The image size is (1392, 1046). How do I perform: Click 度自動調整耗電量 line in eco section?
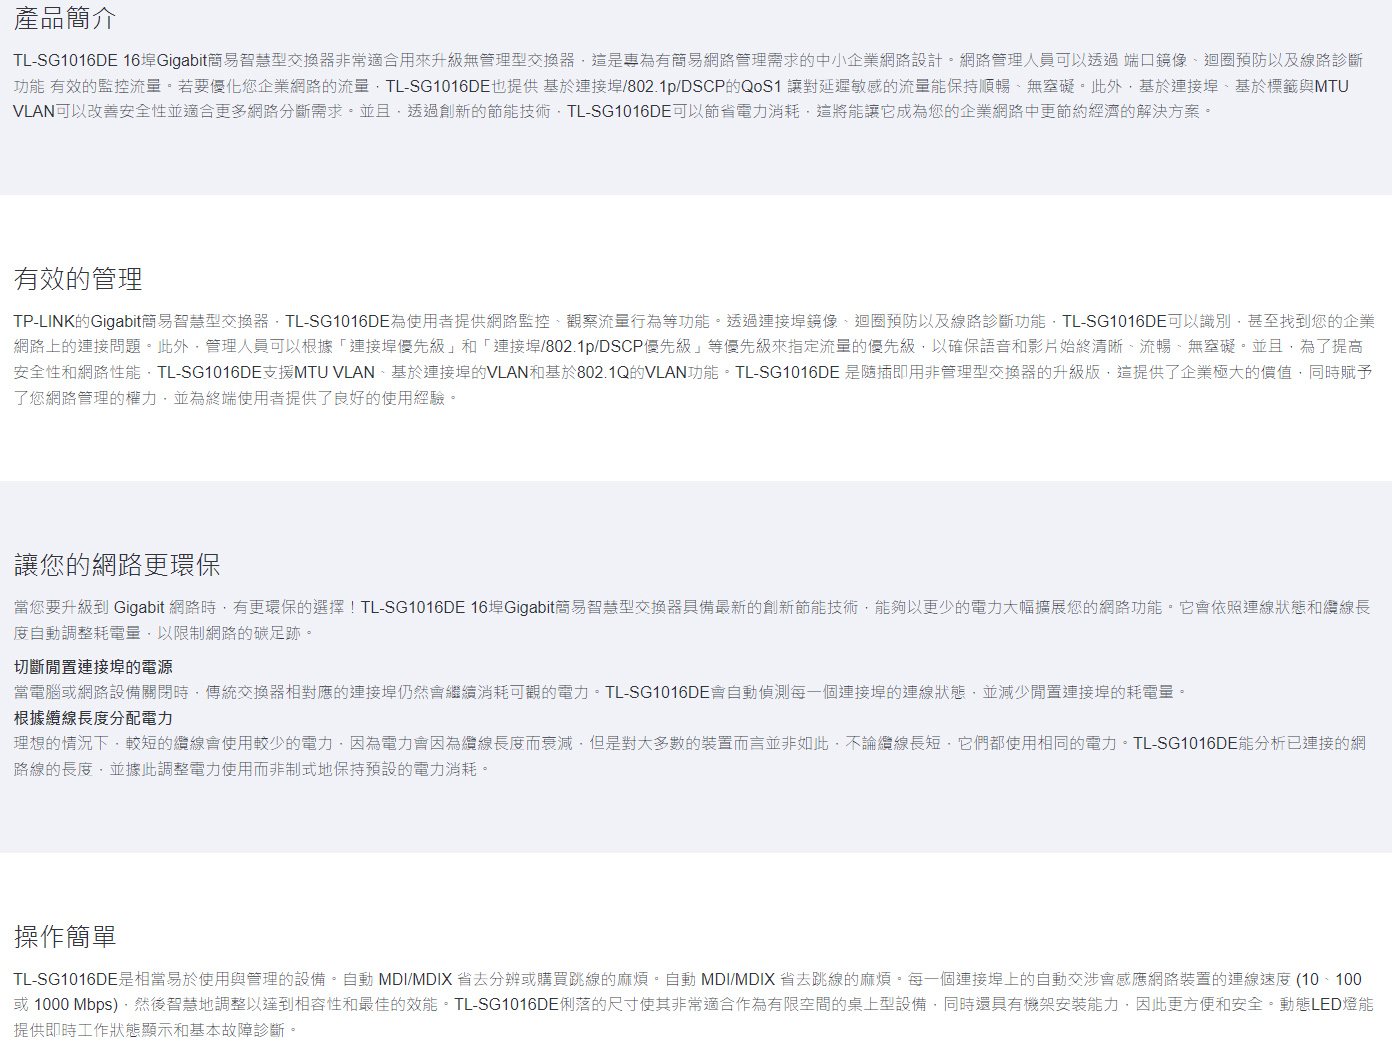click(77, 633)
